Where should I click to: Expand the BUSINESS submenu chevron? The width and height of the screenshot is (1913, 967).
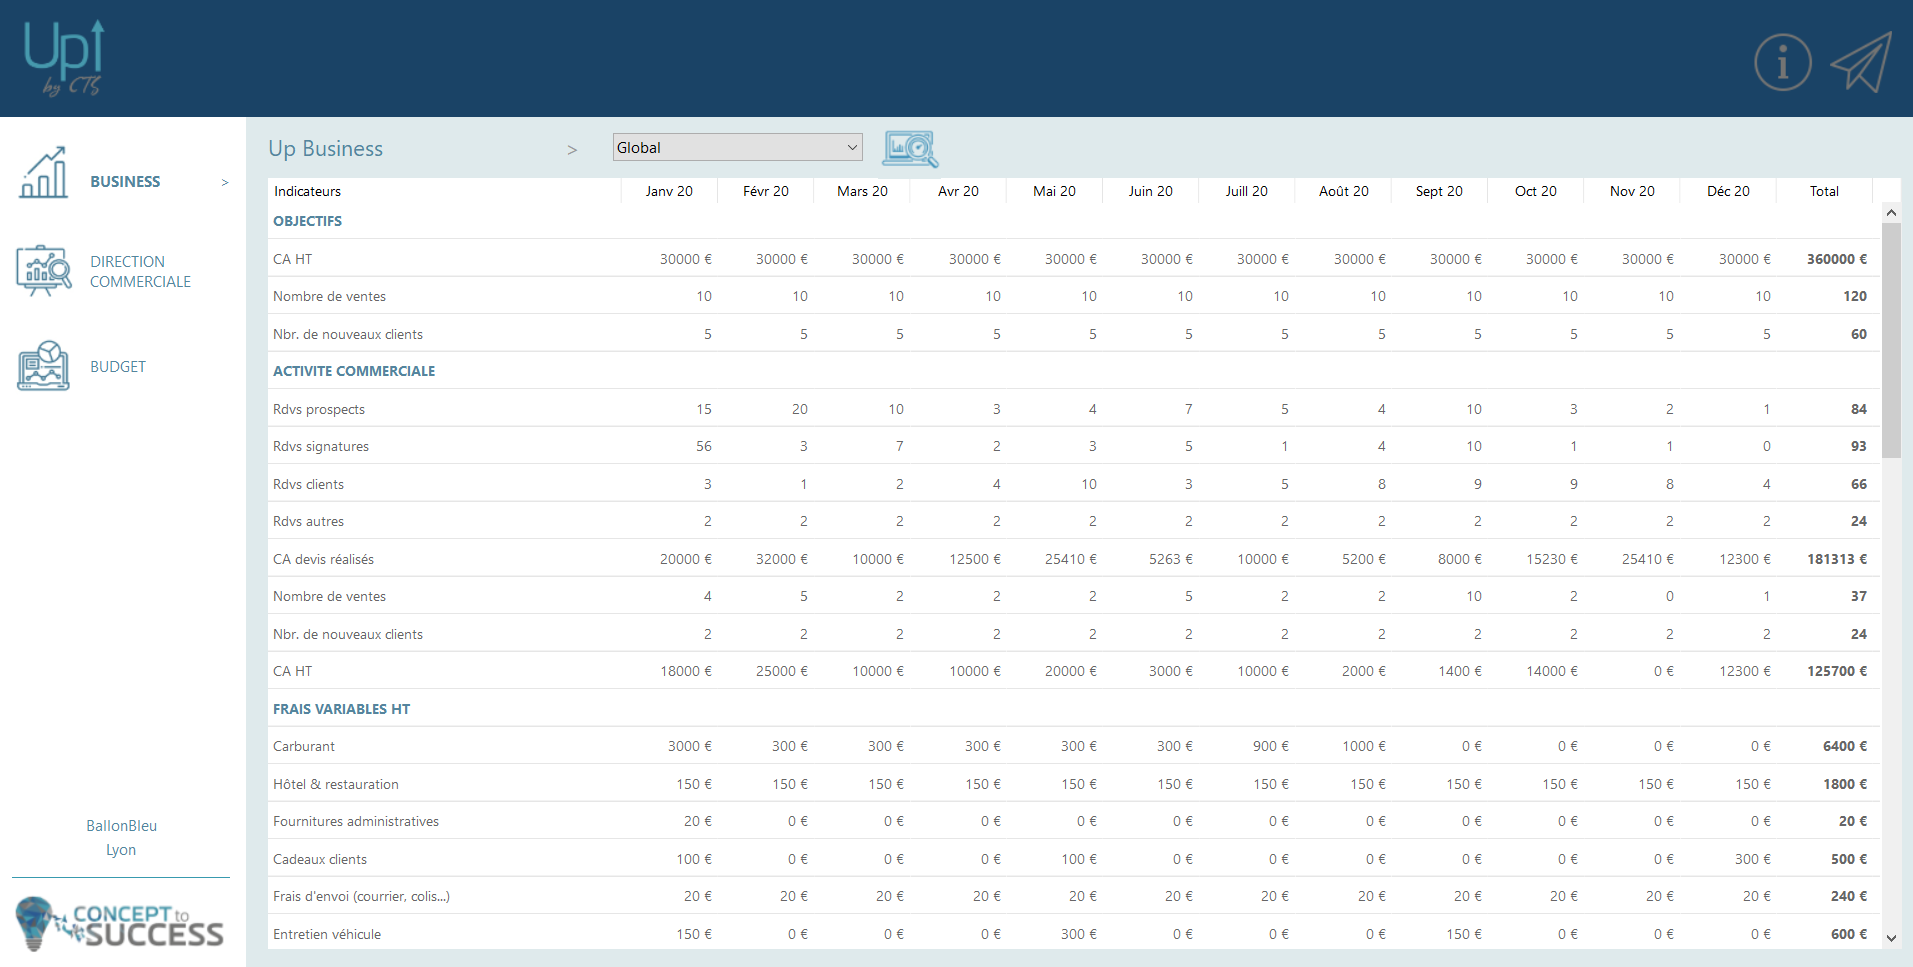coord(225,182)
